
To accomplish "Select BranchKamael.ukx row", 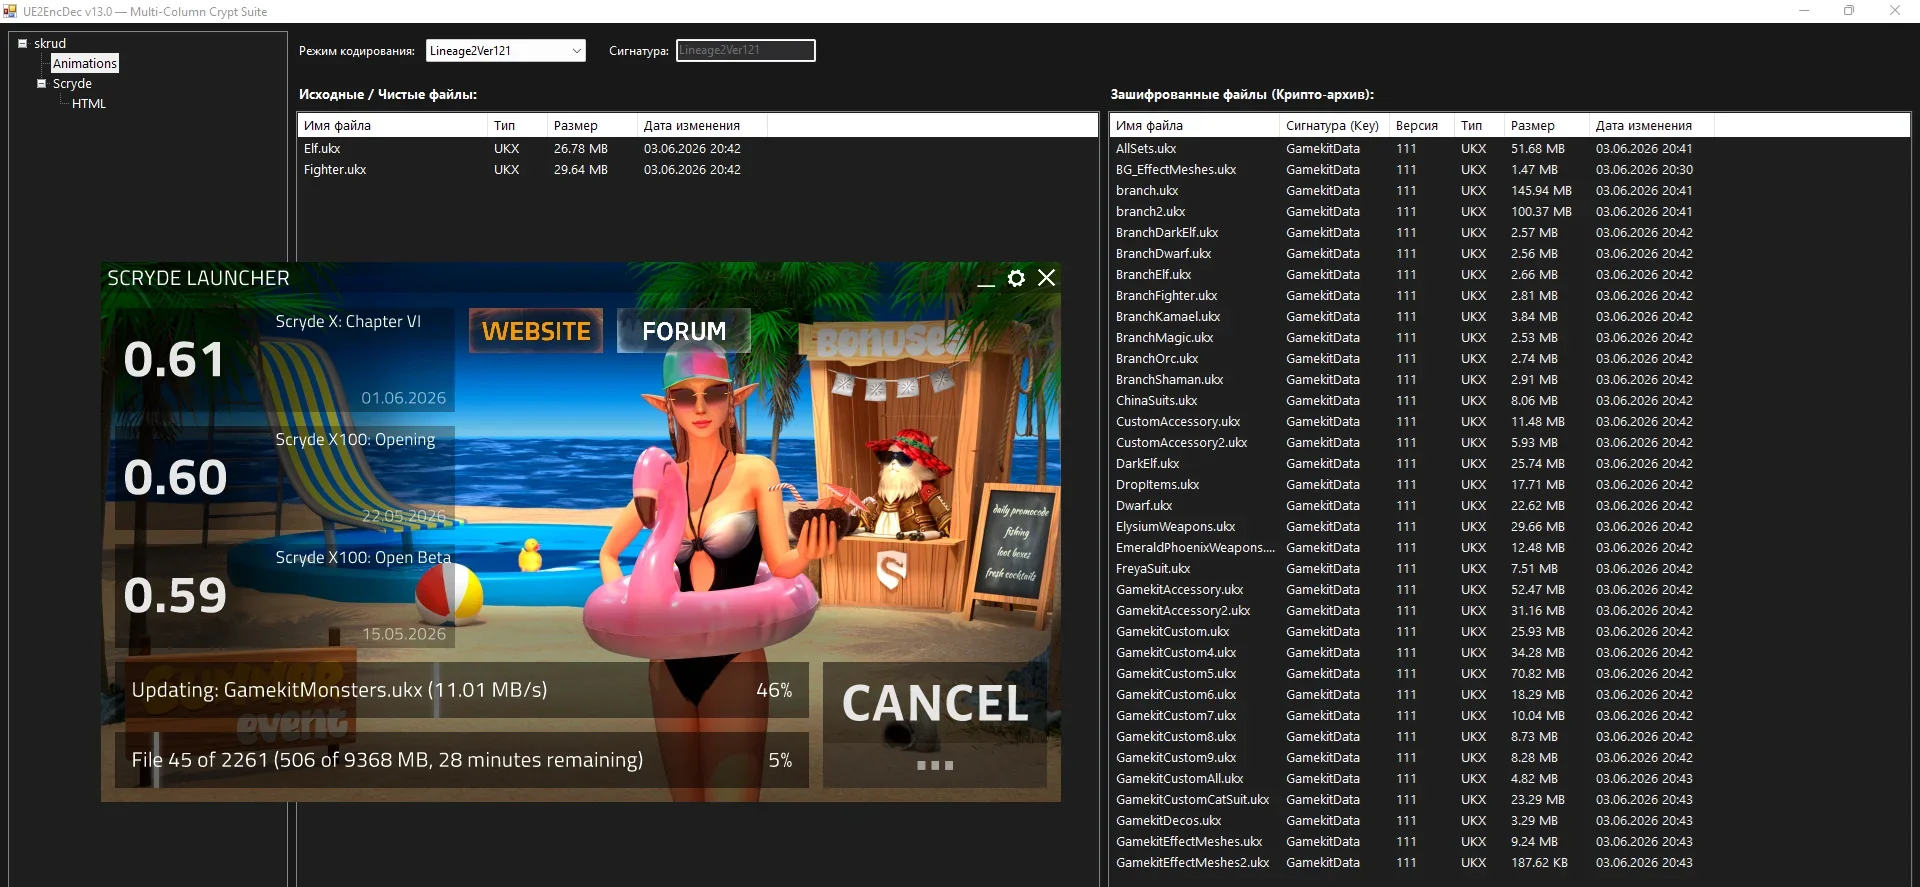I will pos(1510,316).
